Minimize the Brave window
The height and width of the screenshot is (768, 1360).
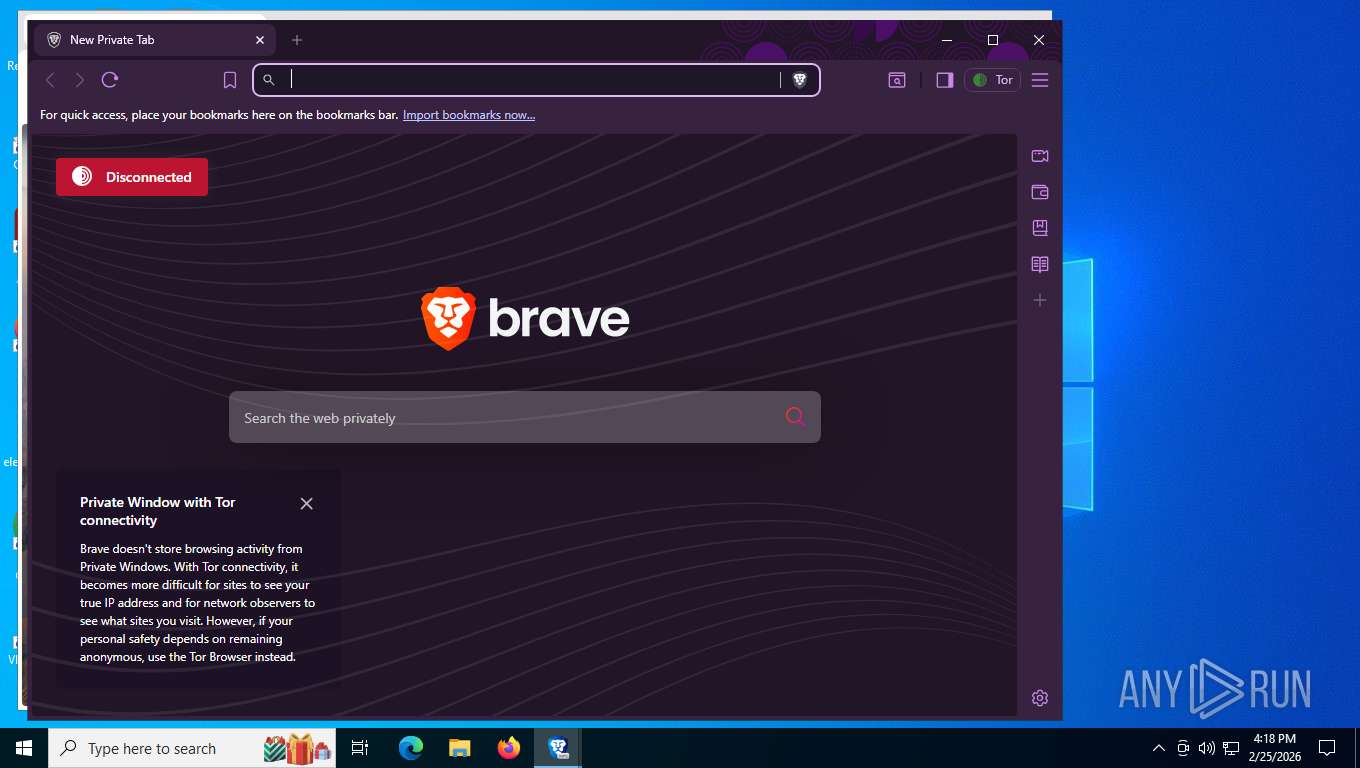pos(947,40)
